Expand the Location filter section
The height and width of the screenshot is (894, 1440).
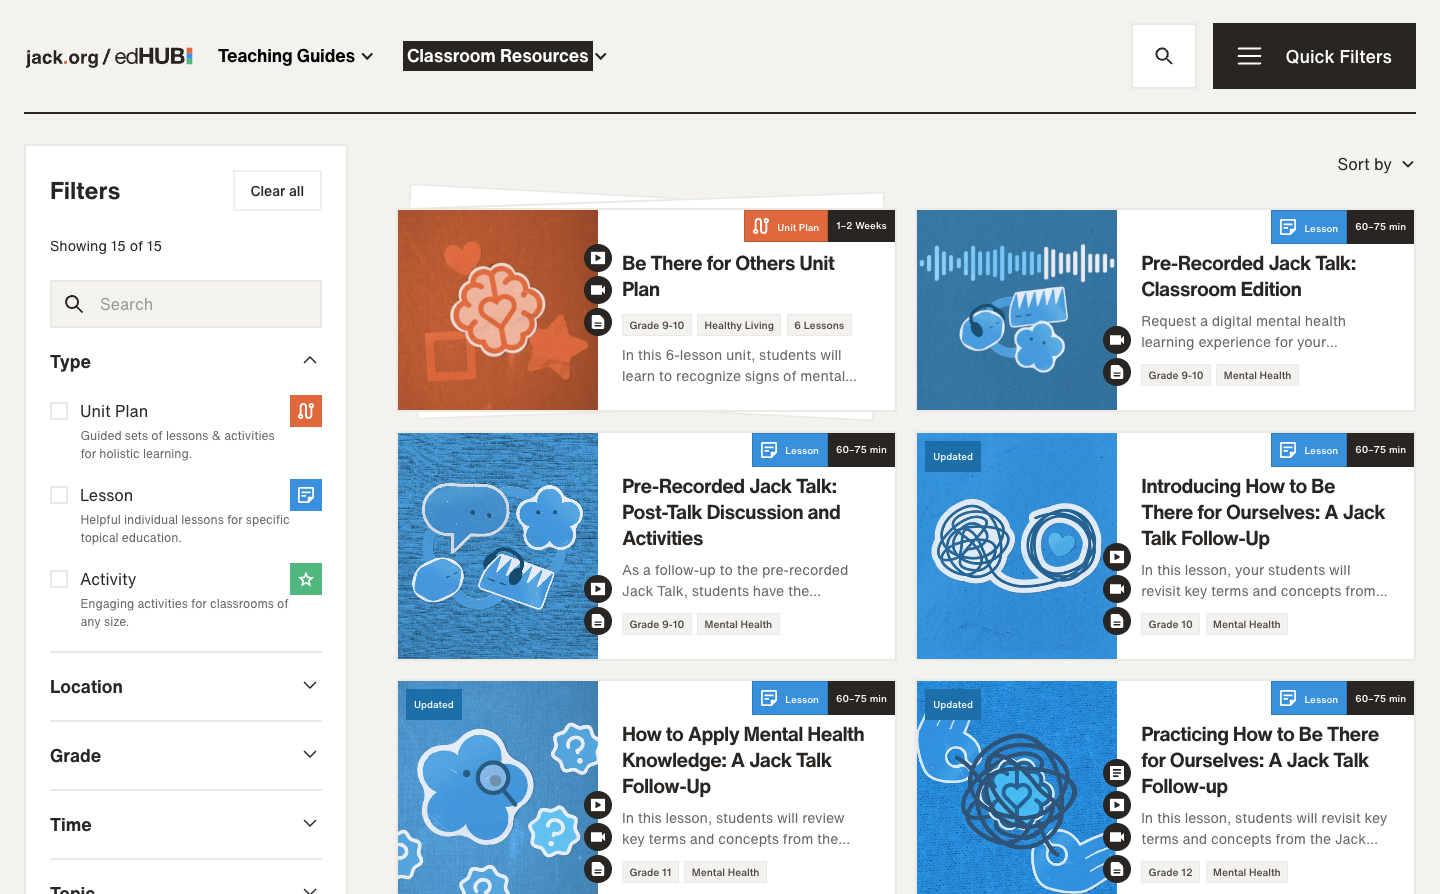coord(186,687)
